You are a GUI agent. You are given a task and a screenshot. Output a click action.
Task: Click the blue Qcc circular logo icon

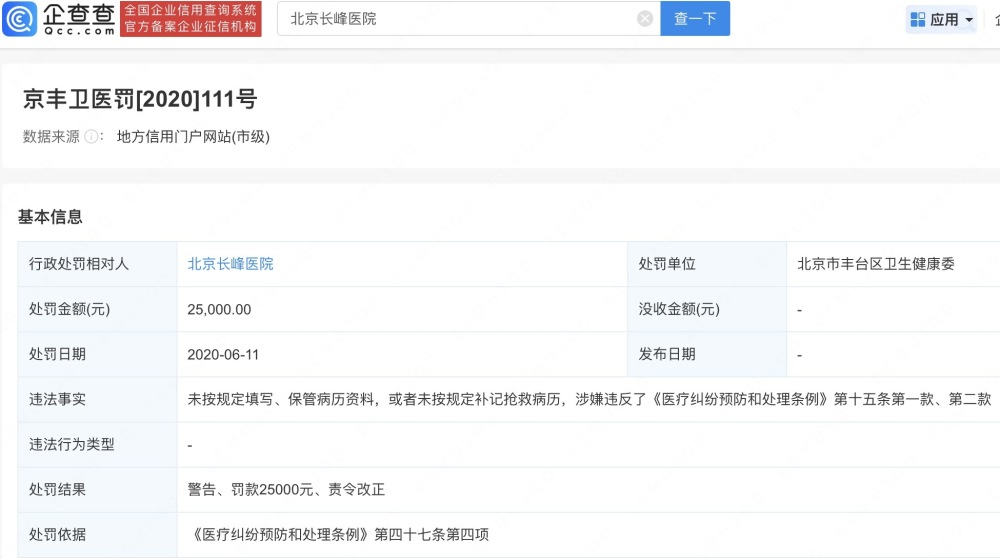(19, 19)
